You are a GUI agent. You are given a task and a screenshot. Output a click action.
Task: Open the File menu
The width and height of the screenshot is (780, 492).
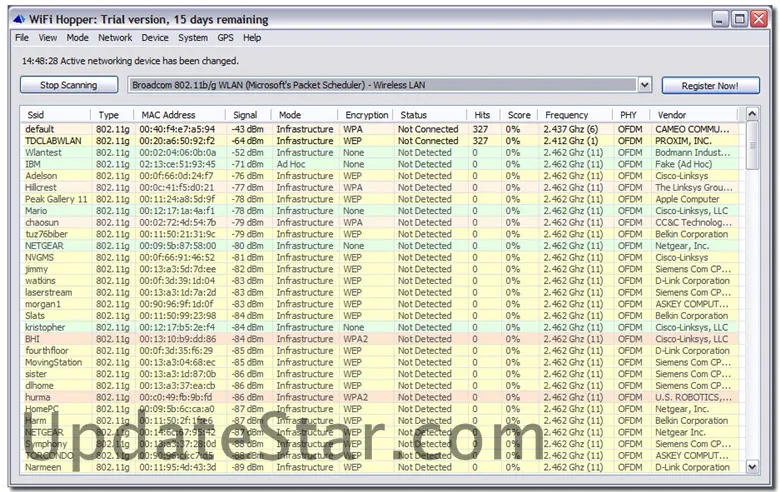21,38
